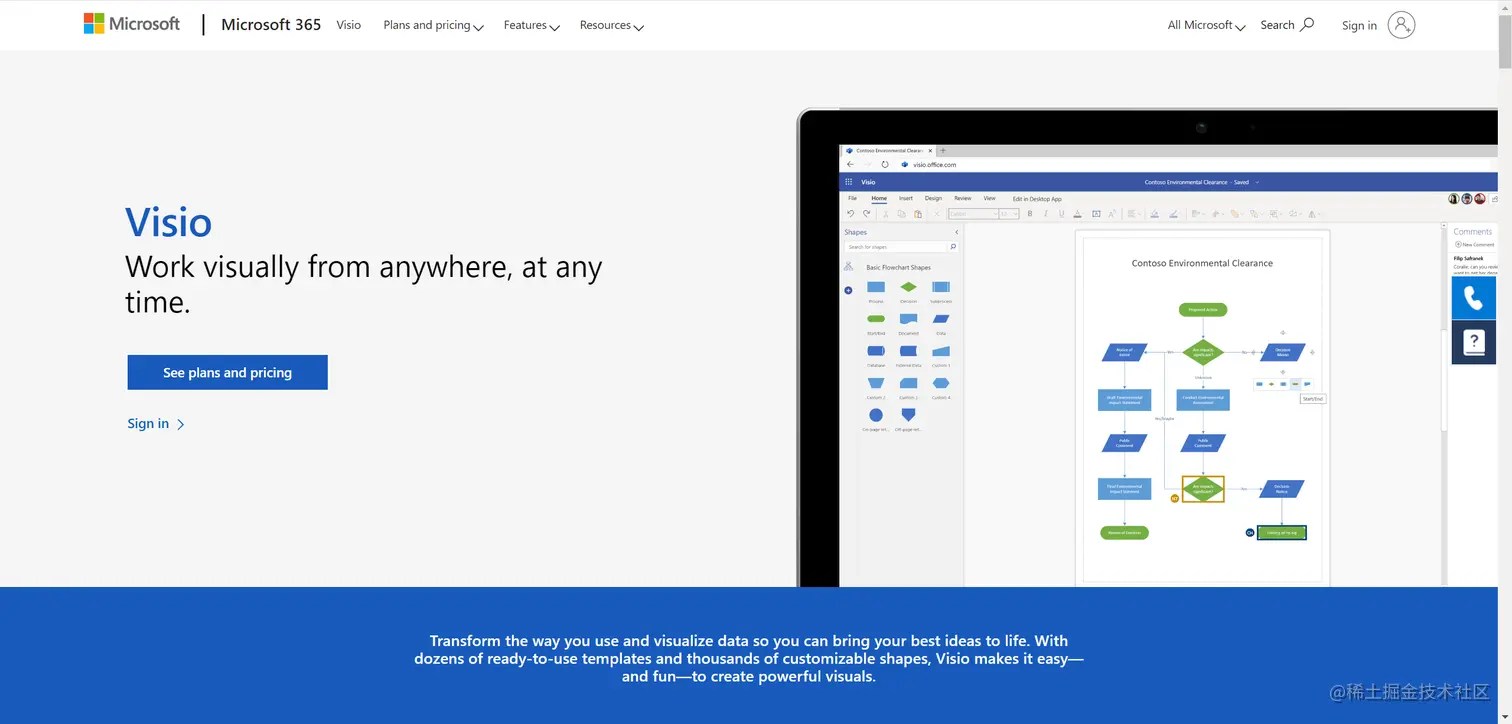Screen dimensions: 1512x724
Task: Click the browser back arrow in mockup
Action: pos(850,164)
